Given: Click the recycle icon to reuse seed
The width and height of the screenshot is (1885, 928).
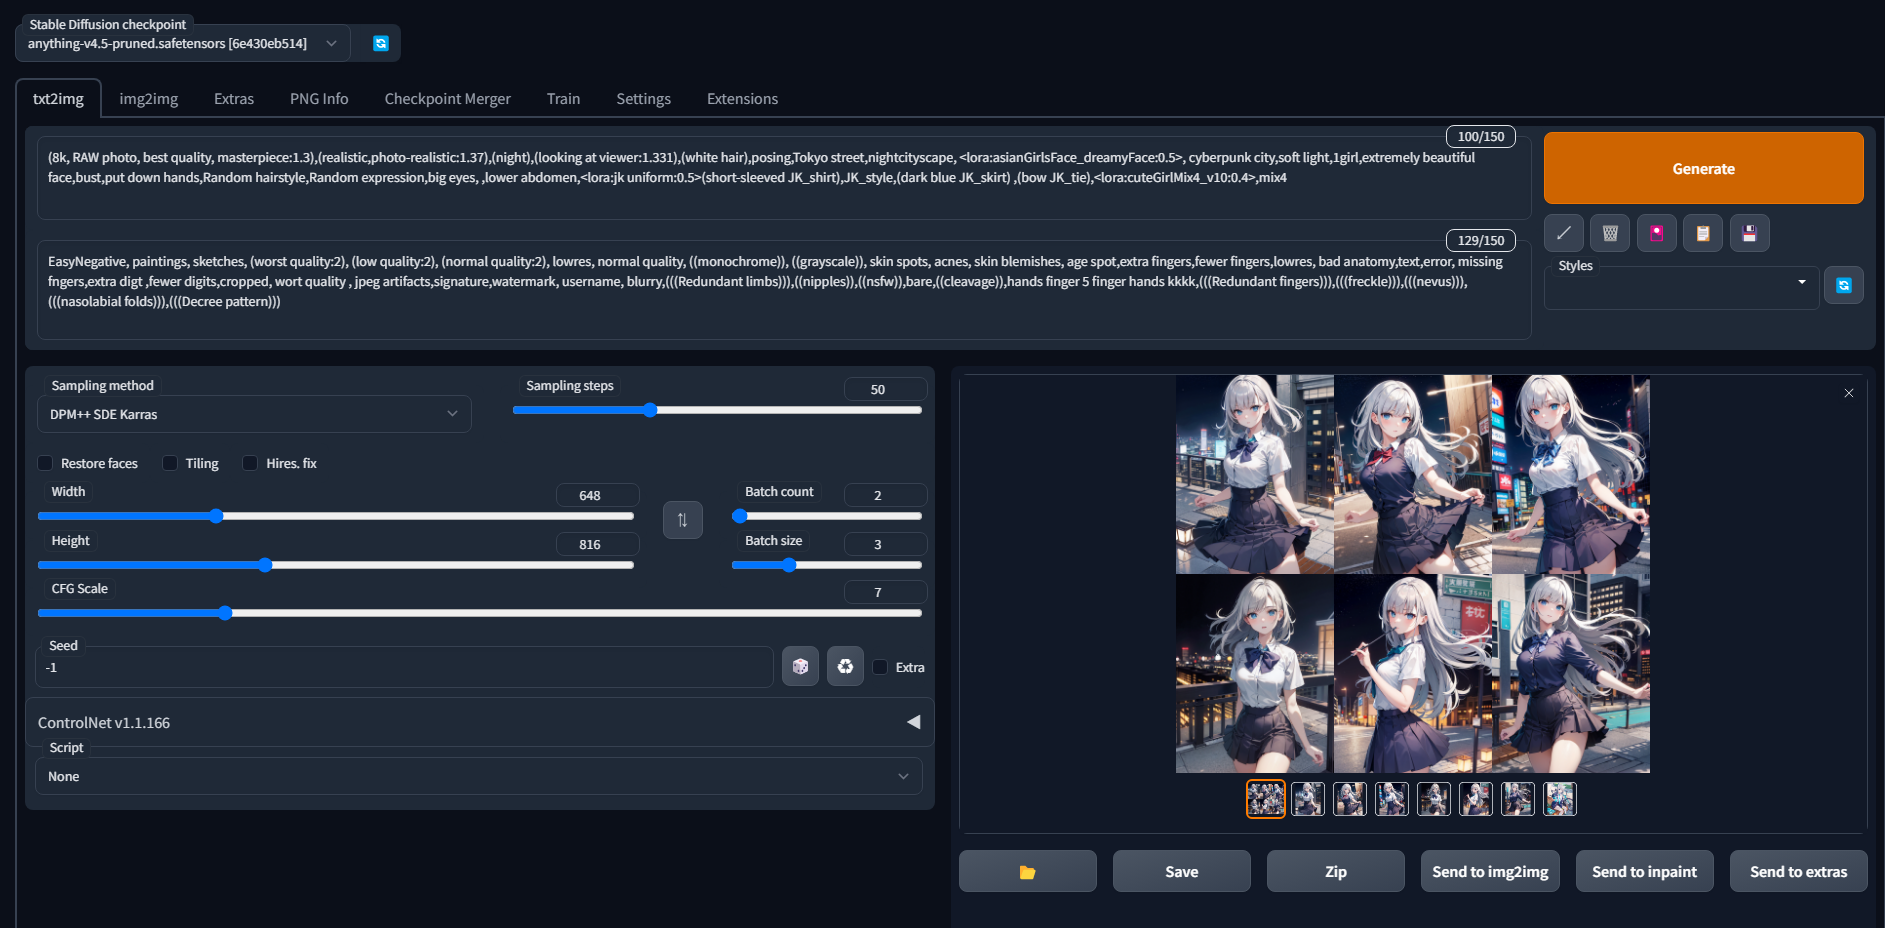Looking at the screenshot, I should click(845, 666).
